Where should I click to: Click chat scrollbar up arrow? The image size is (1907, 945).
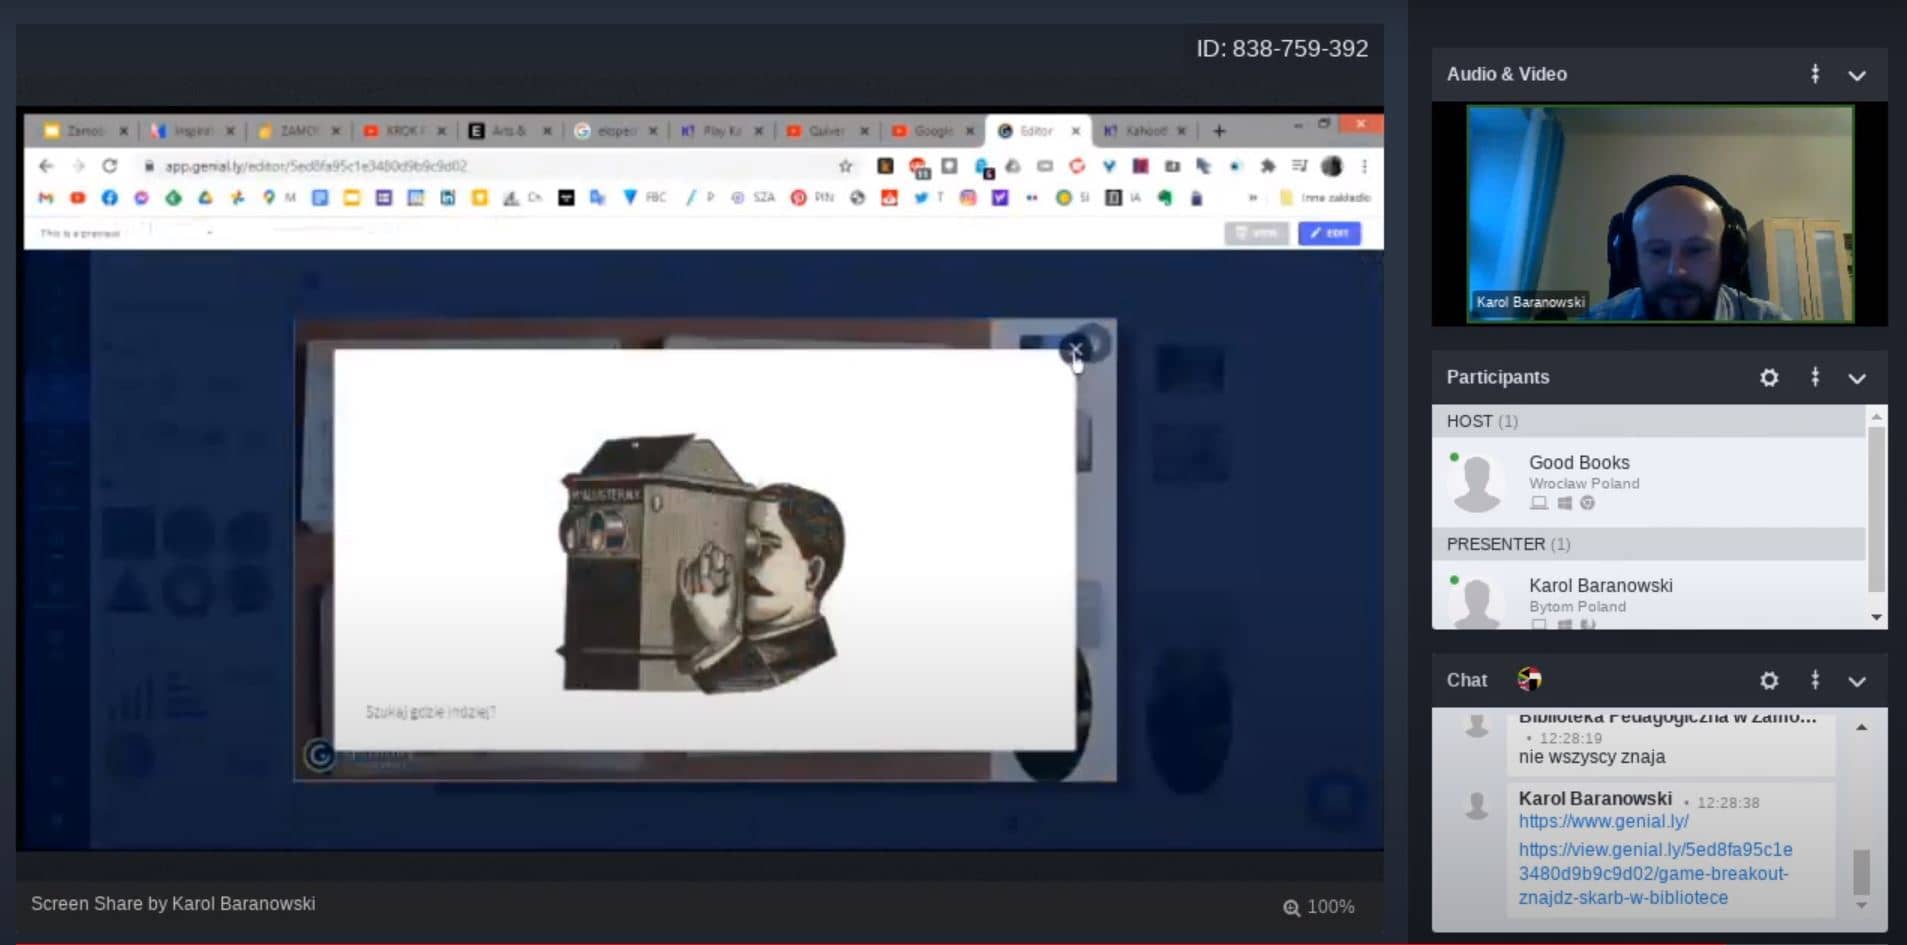pos(1861,727)
